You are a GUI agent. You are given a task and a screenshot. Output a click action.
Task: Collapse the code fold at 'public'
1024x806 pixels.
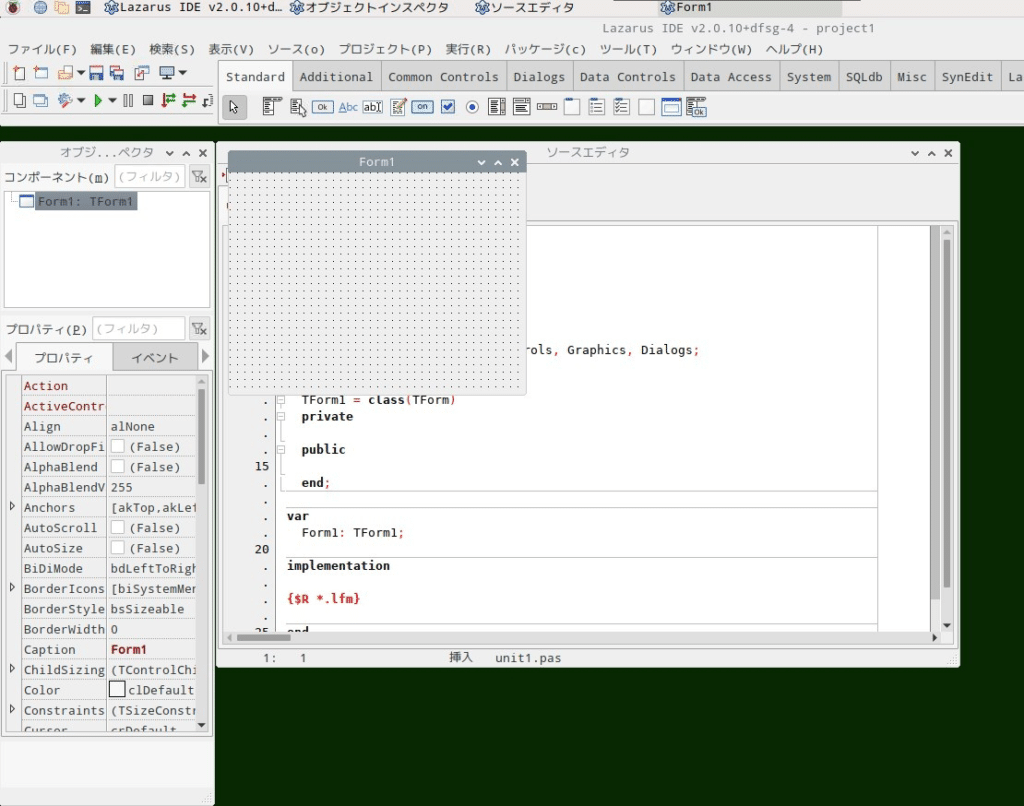[x=281, y=449]
